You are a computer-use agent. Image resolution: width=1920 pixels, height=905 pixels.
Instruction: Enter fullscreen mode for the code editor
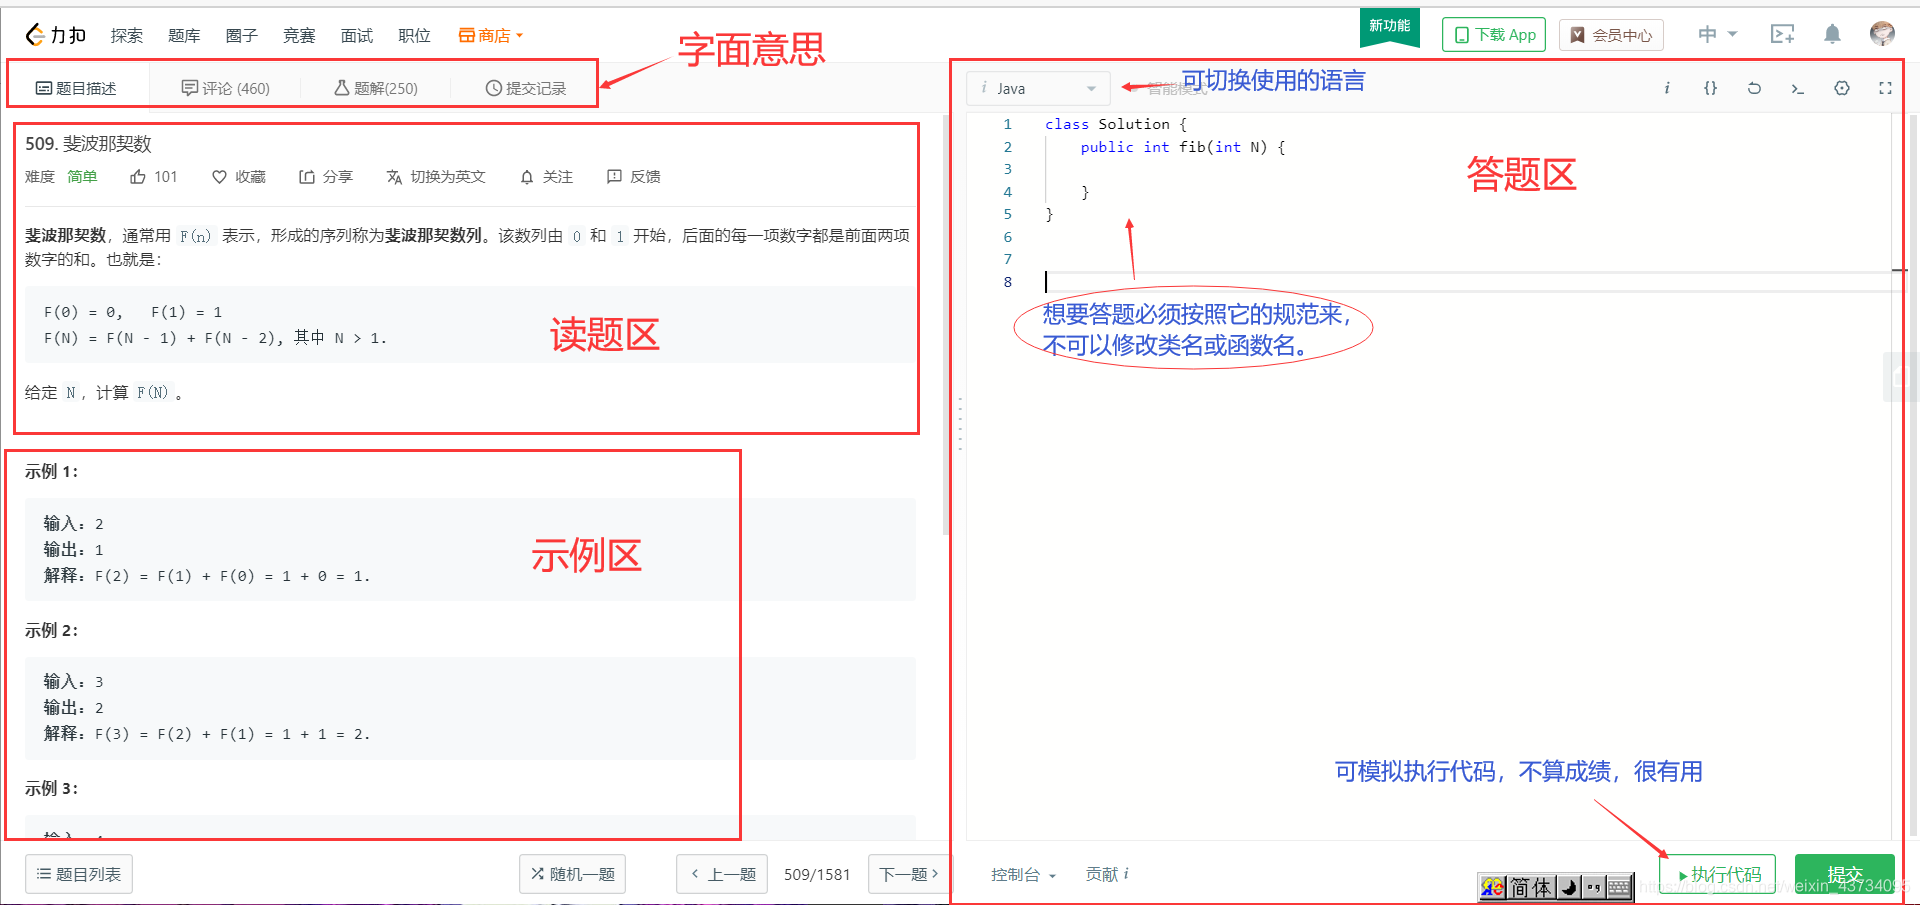[x=1886, y=88]
